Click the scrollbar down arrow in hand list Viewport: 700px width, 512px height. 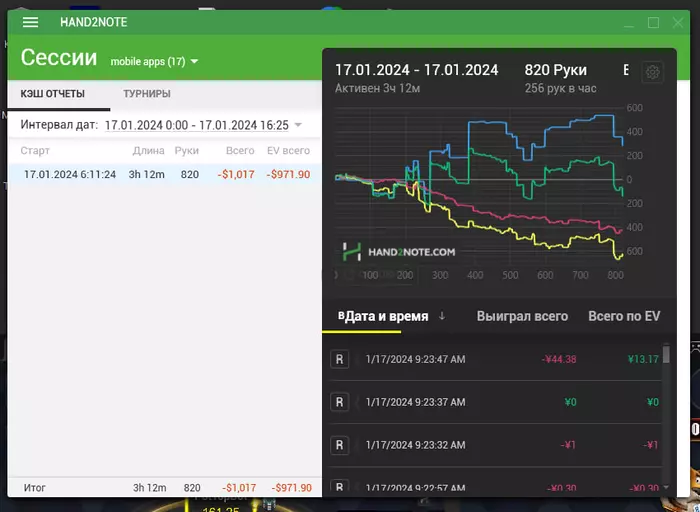(666, 487)
